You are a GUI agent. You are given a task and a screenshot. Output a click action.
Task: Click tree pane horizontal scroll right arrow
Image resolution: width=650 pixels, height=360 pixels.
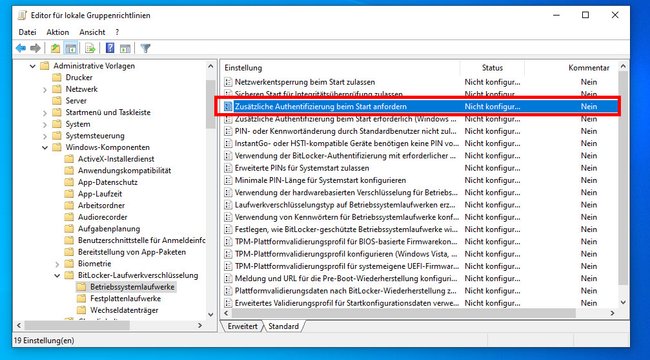point(200,326)
